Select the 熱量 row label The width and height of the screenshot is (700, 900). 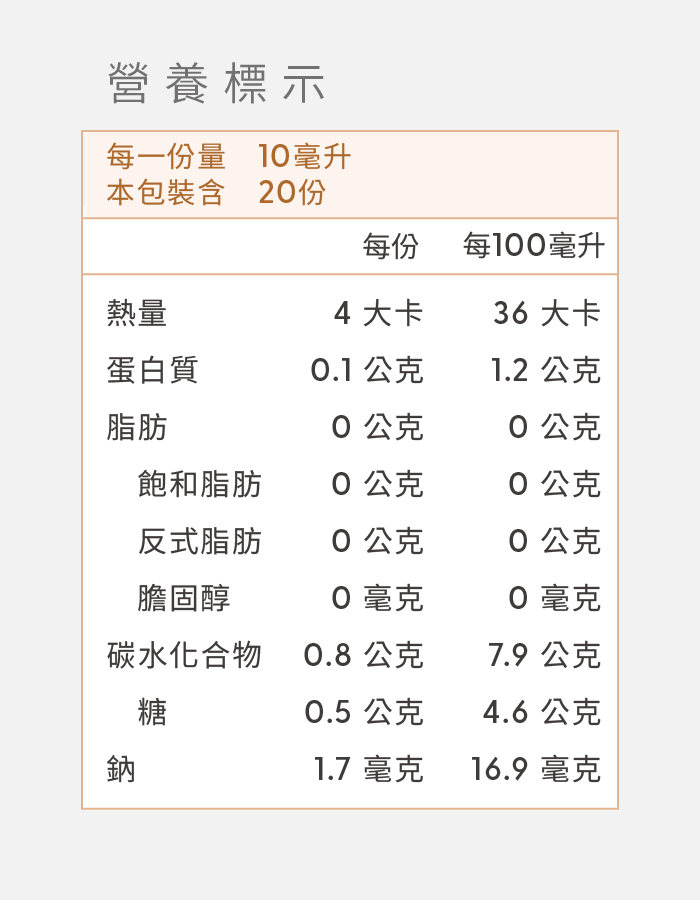[x=137, y=314]
